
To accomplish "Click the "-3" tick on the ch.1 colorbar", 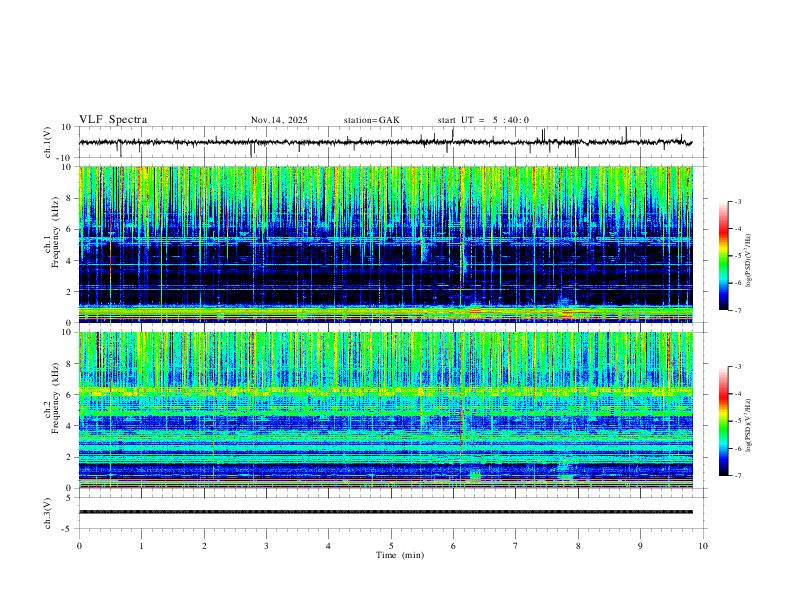I will click(x=738, y=201).
